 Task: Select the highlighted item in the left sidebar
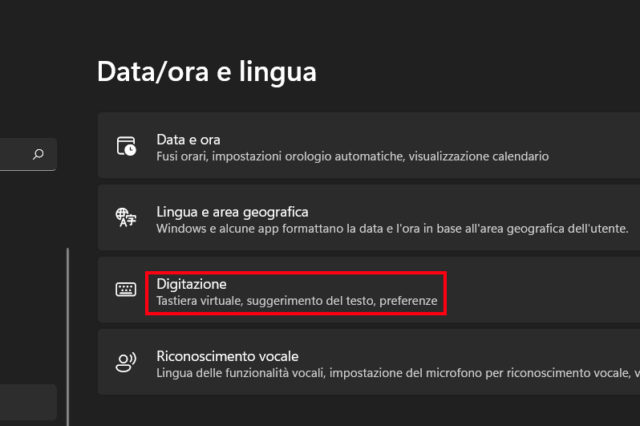click(x=27, y=401)
